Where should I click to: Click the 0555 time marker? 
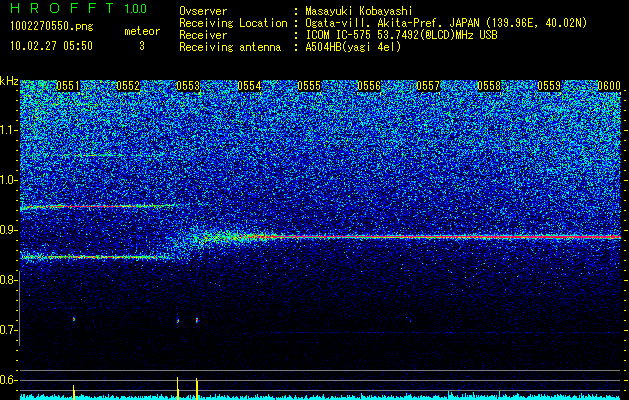tap(309, 86)
